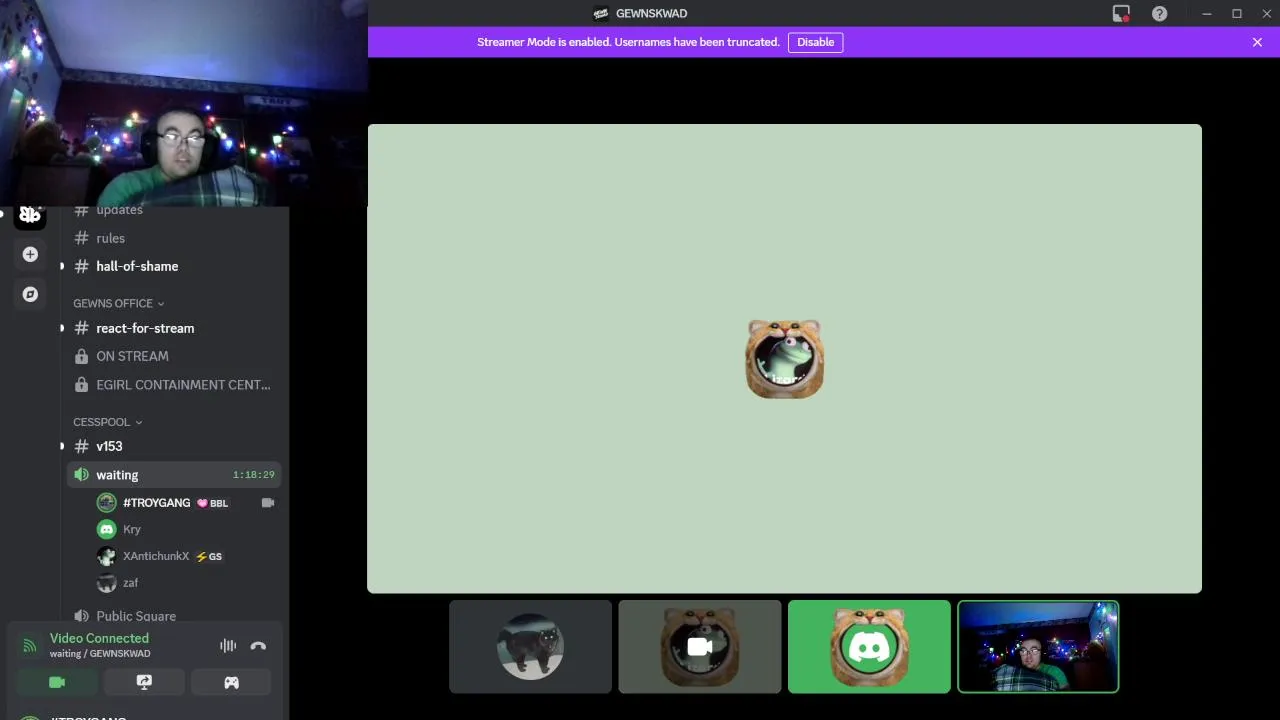Image resolution: width=1280 pixels, height=720 pixels.
Task: Click the GS badge next to XAntichunkX
Action: [209, 557]
